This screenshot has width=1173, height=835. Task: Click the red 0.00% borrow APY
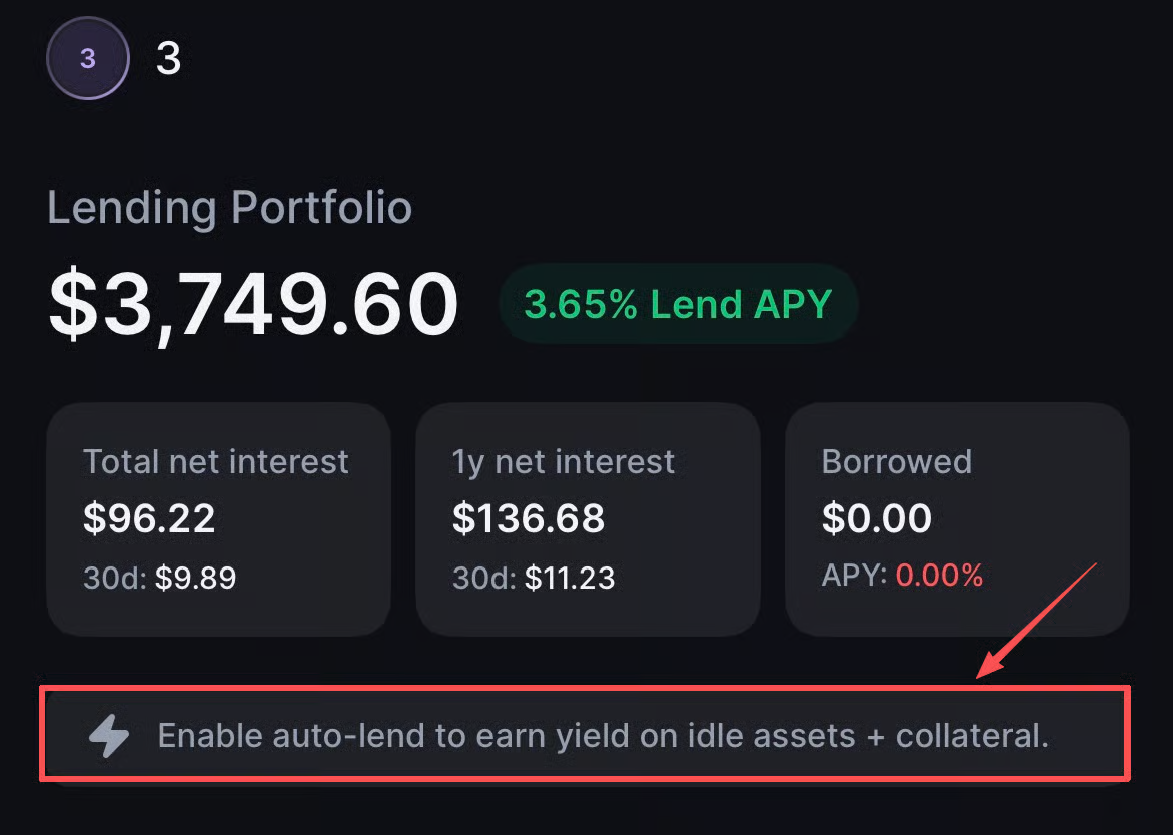[939, 575]
